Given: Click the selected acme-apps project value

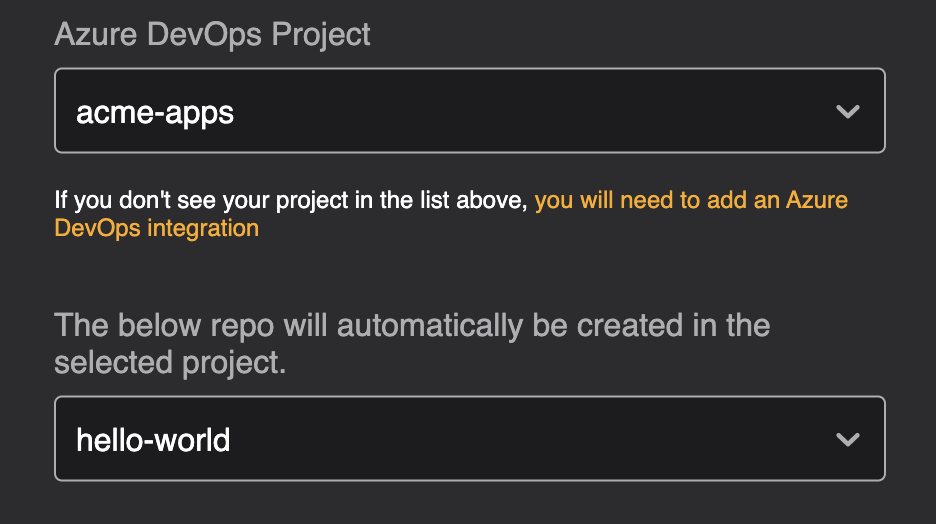Looking at the screenshot, I should tap(155, 112).
